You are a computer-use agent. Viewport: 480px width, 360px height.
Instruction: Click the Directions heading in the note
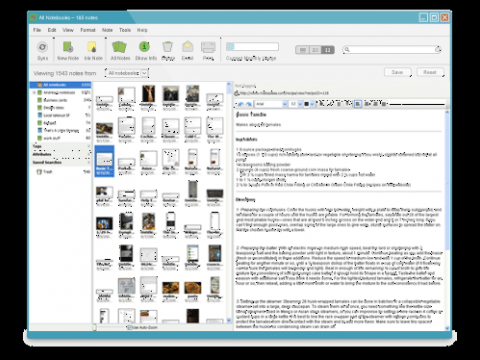(245, 199)
